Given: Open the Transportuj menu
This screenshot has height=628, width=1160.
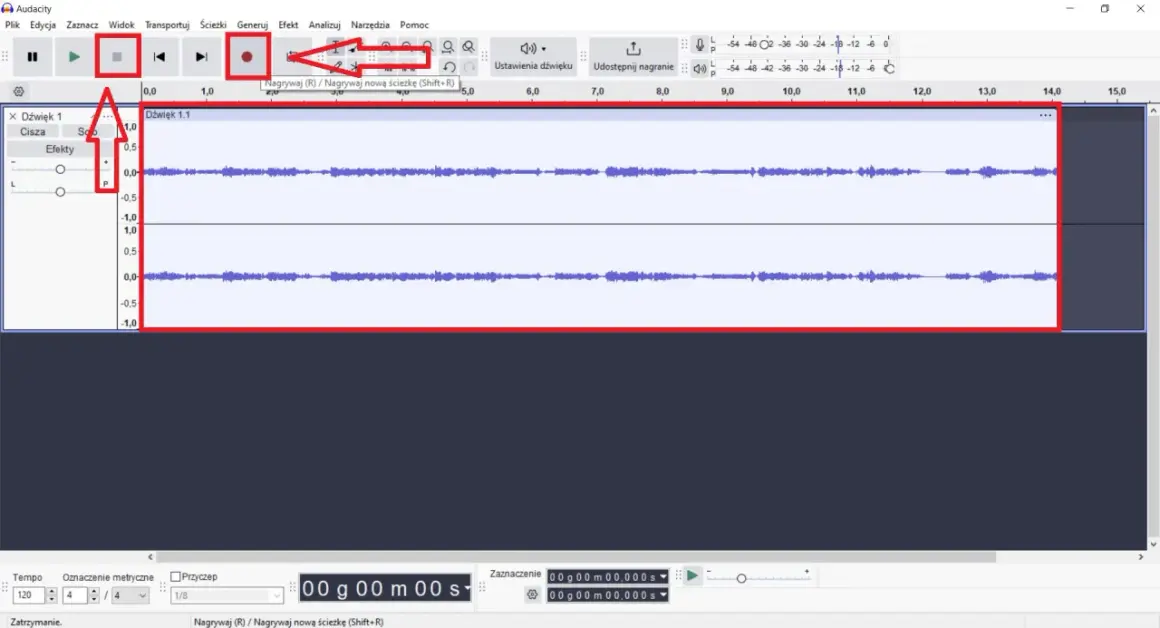Looking at the screenshot, I should coord(167,25).
